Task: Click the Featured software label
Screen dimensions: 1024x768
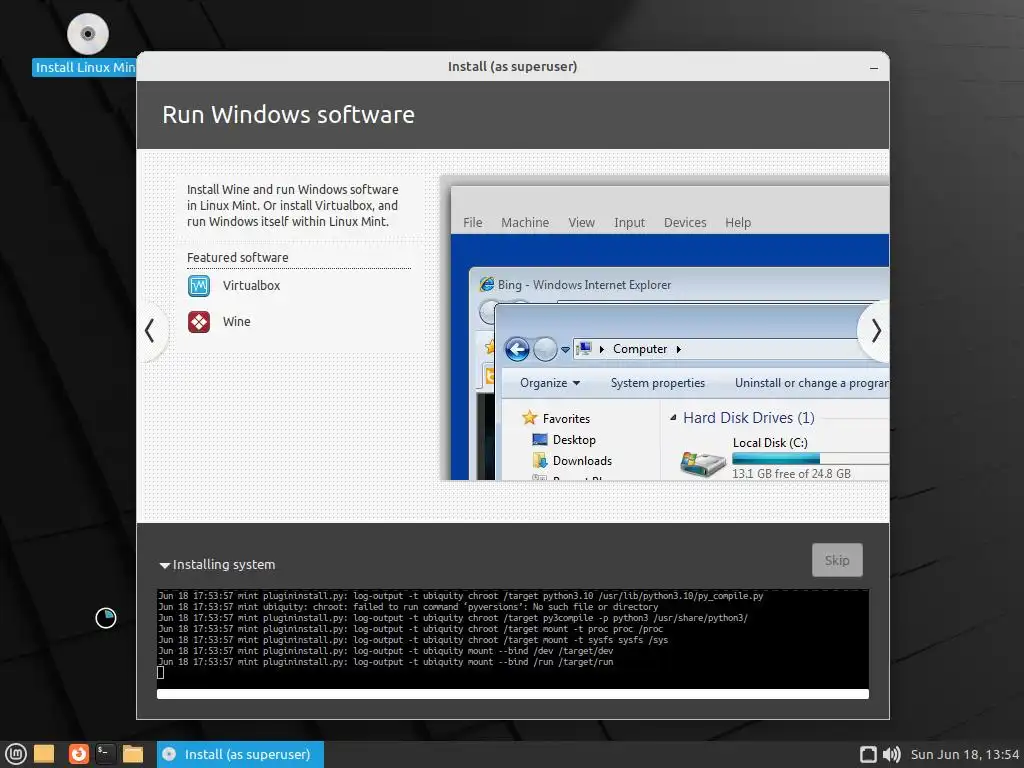Action: tap(238, 258)
